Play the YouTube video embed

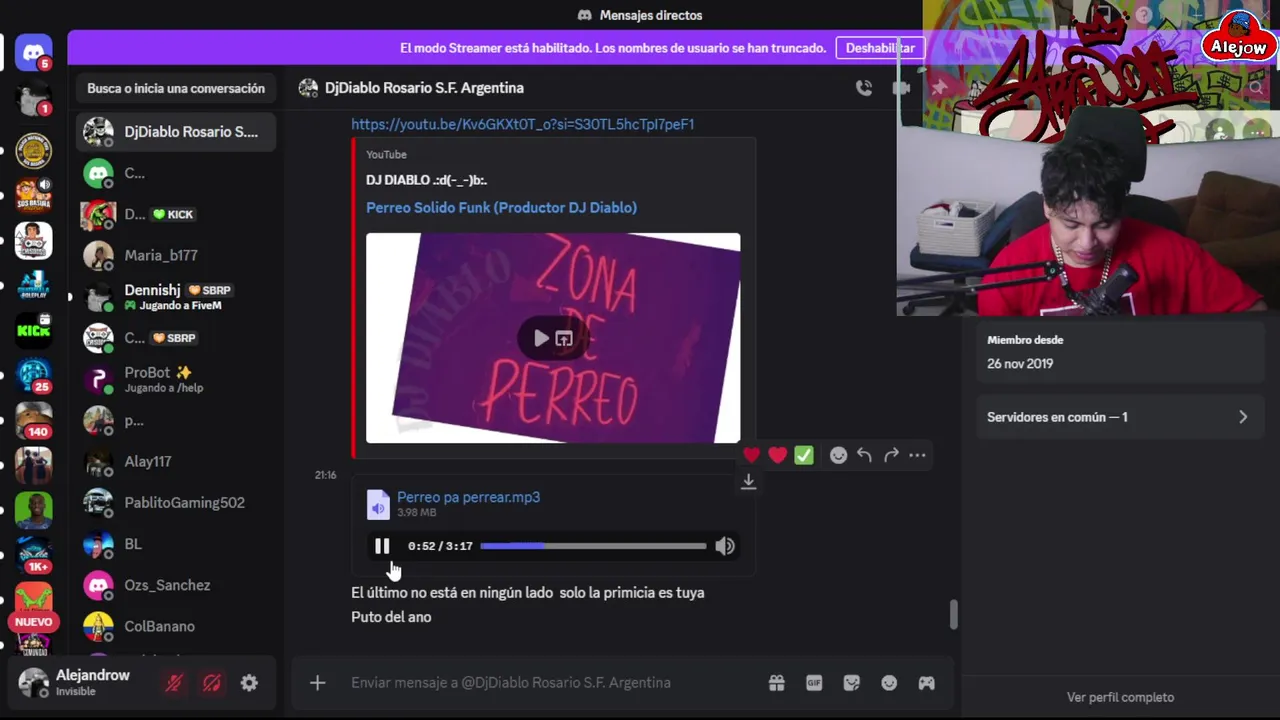point(541,339)
